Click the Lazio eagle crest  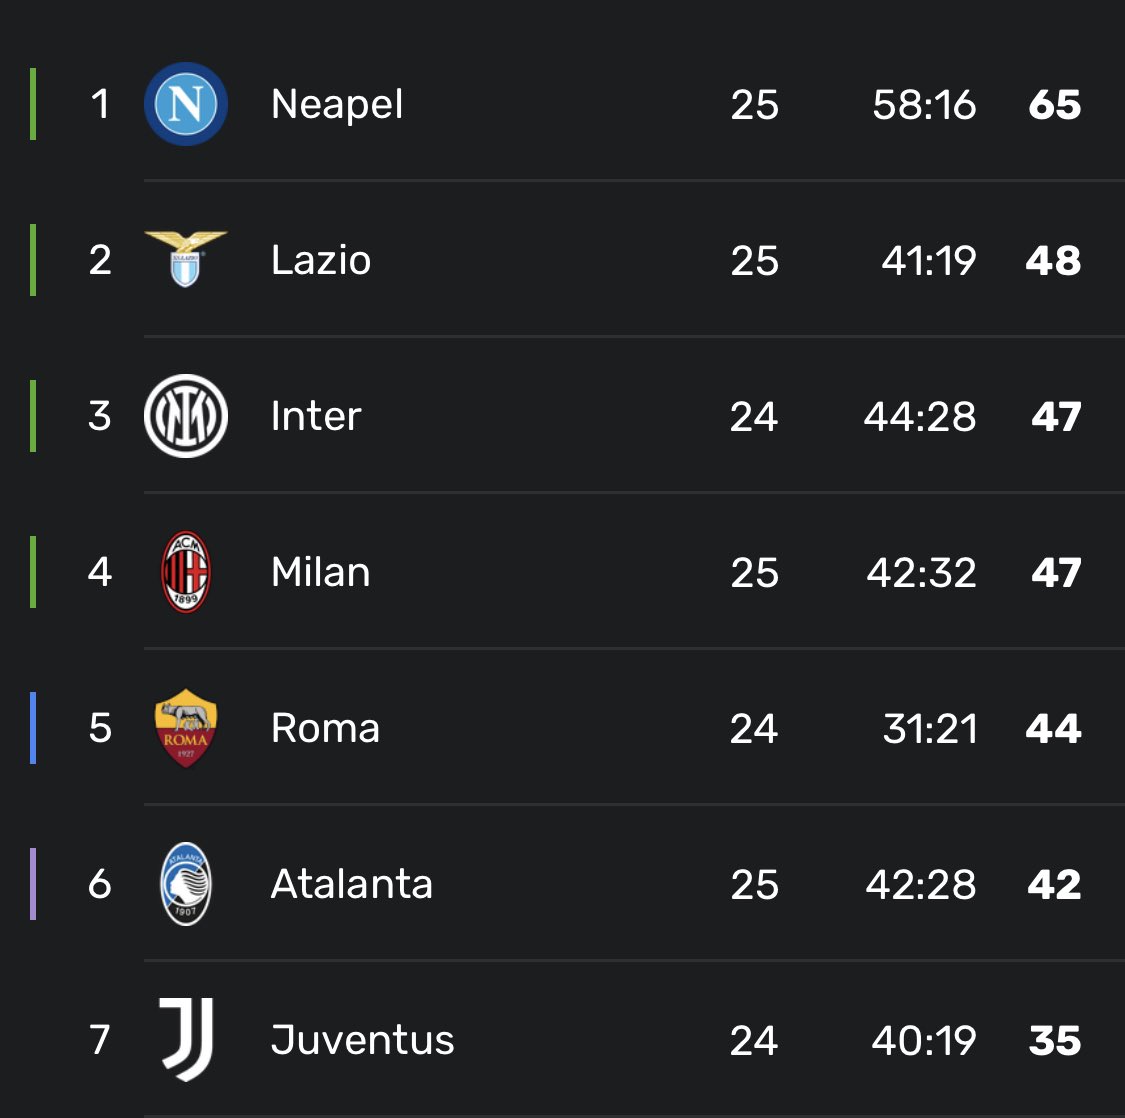click(x=186, y=259)
